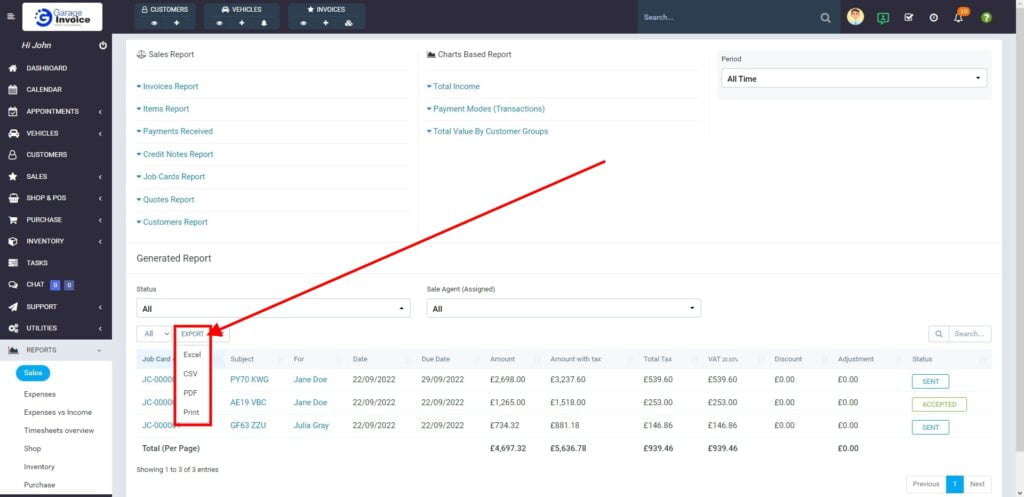
Task: Select CSV export option
Action: point(190,374)
